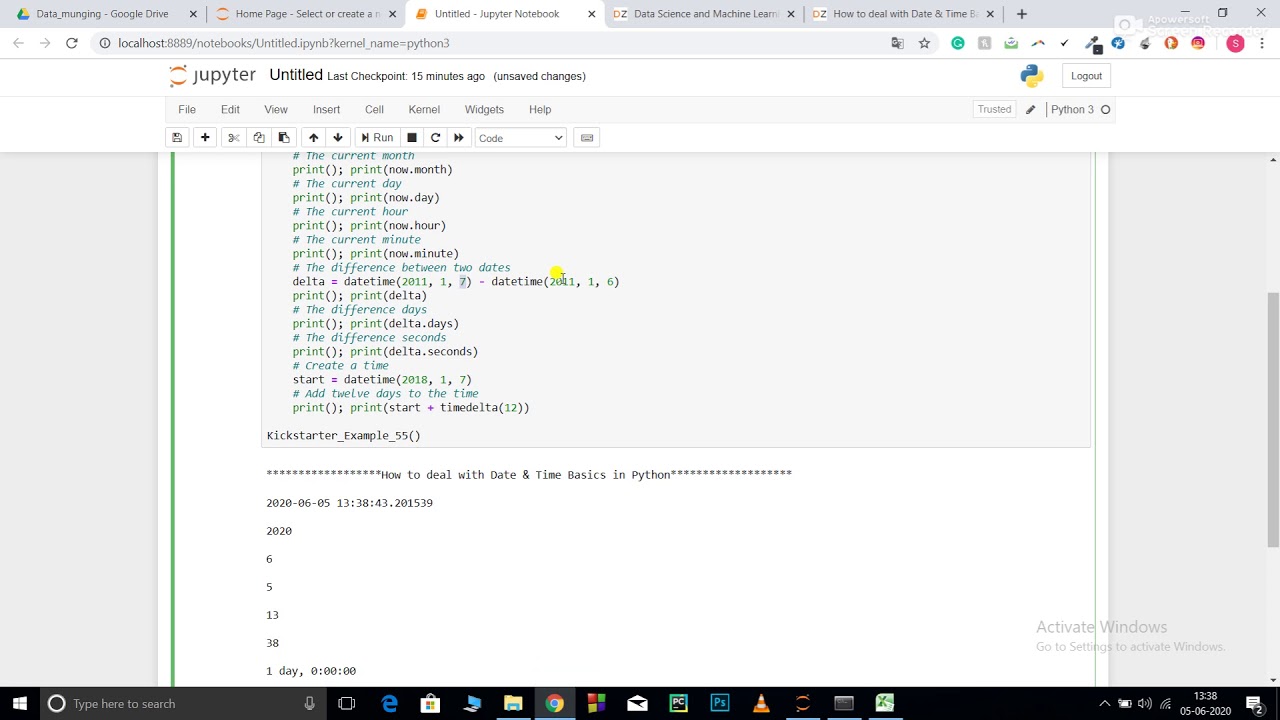
Task: Cut the selected cell with scissors icon
Action: (x=233, y=138)
